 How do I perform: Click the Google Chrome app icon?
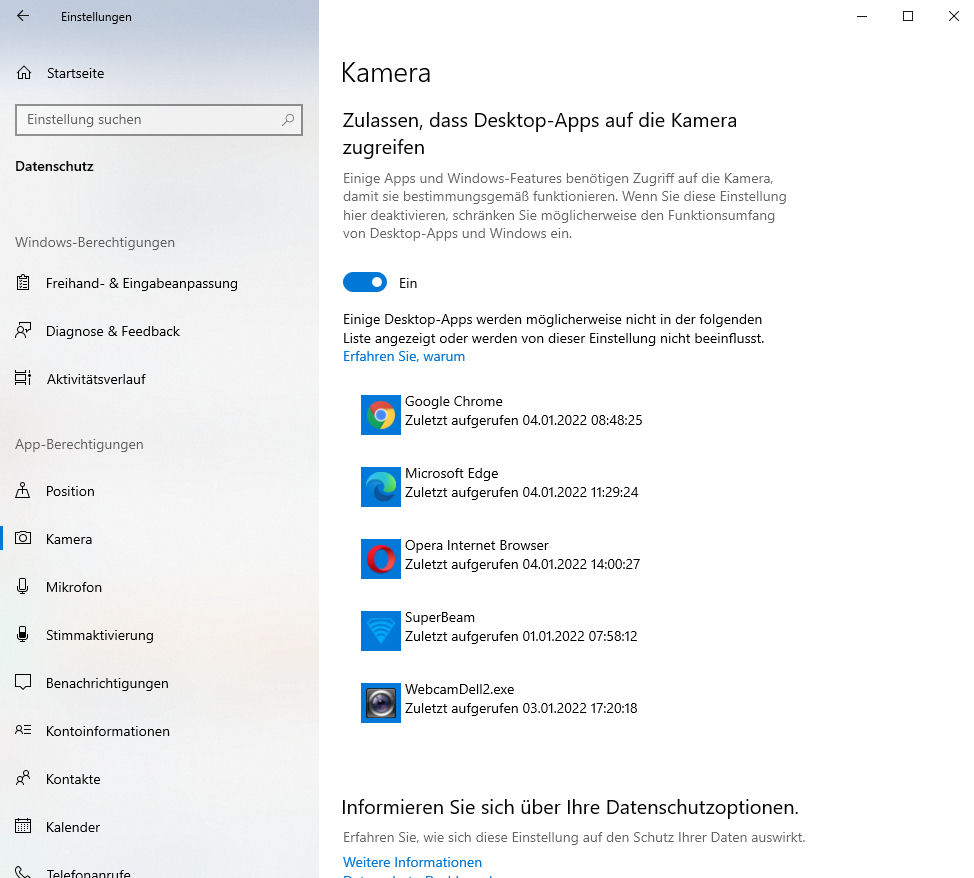(x=380, y=415)
